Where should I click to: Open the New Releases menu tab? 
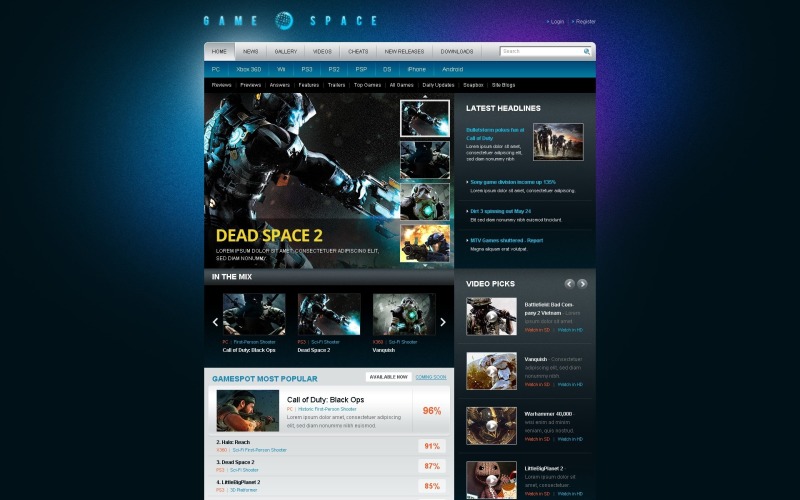pyautogui.click(x=404, y=51)
